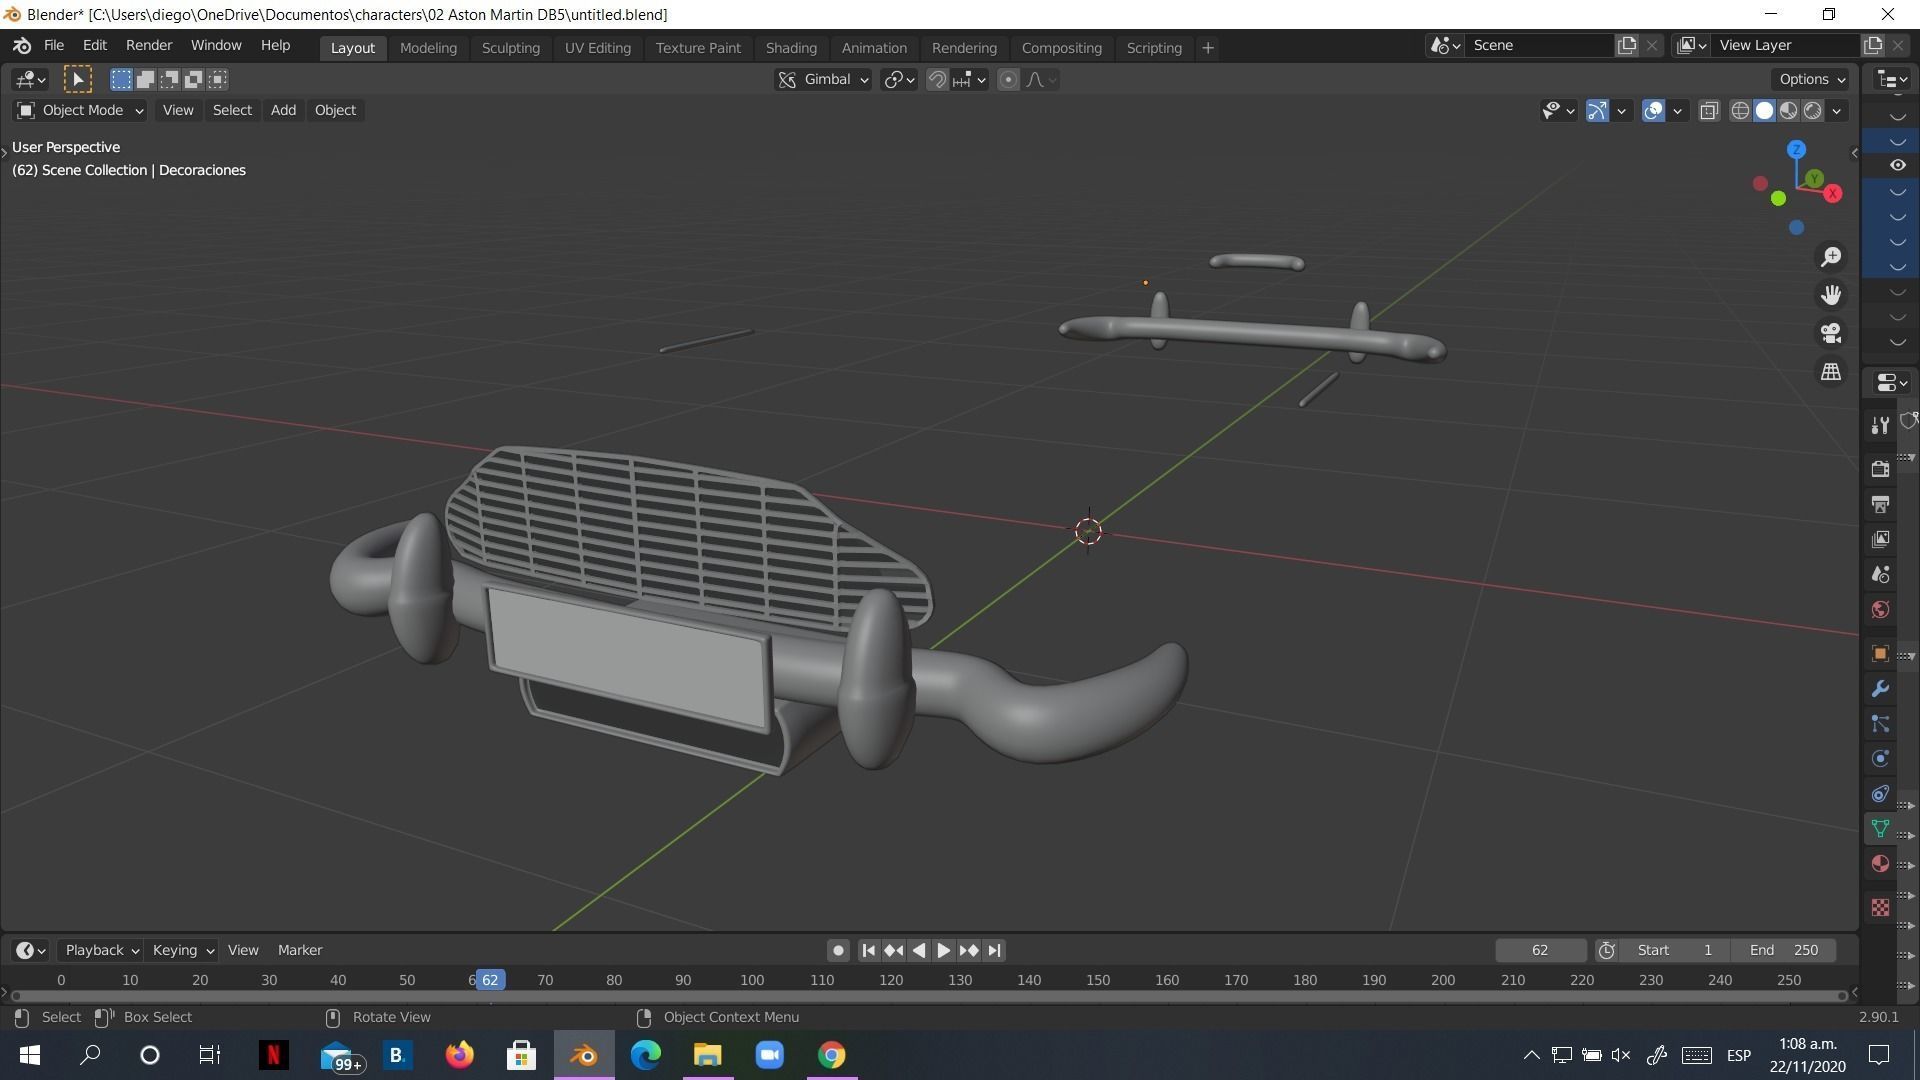
Task: Open the Output properties tab
Action: pos(1880,504)
